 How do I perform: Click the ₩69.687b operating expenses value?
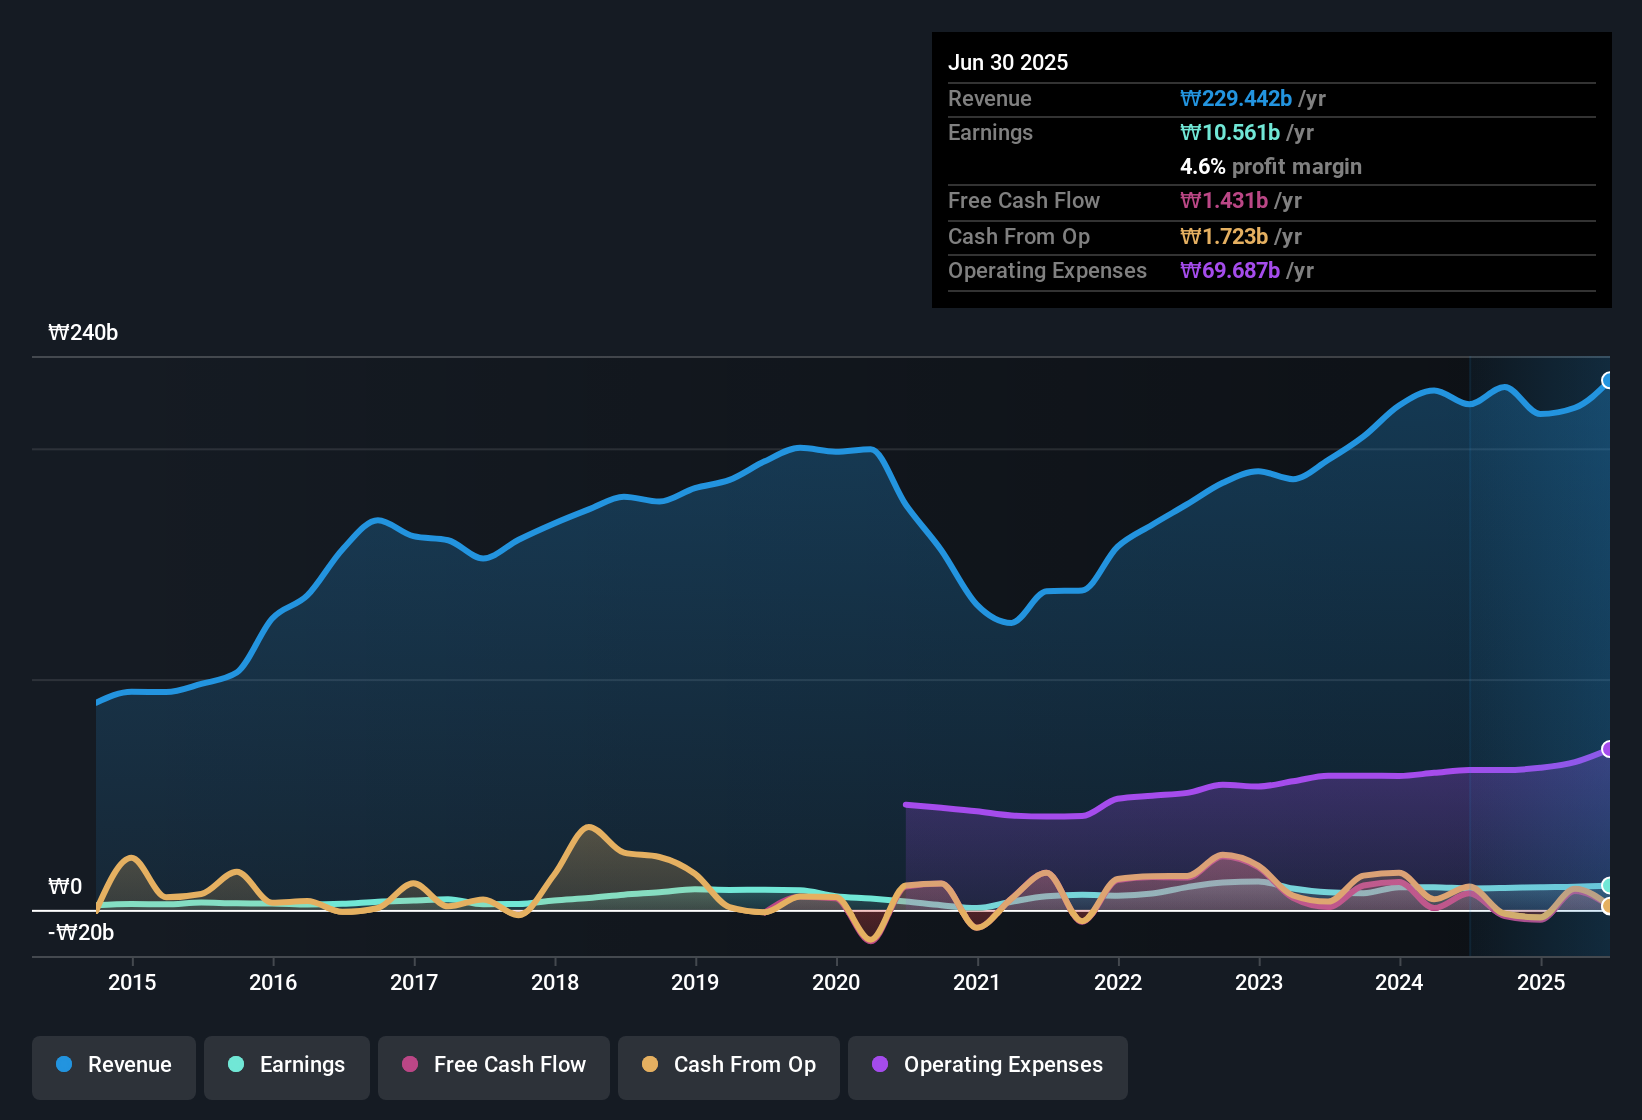point(1230,270)
